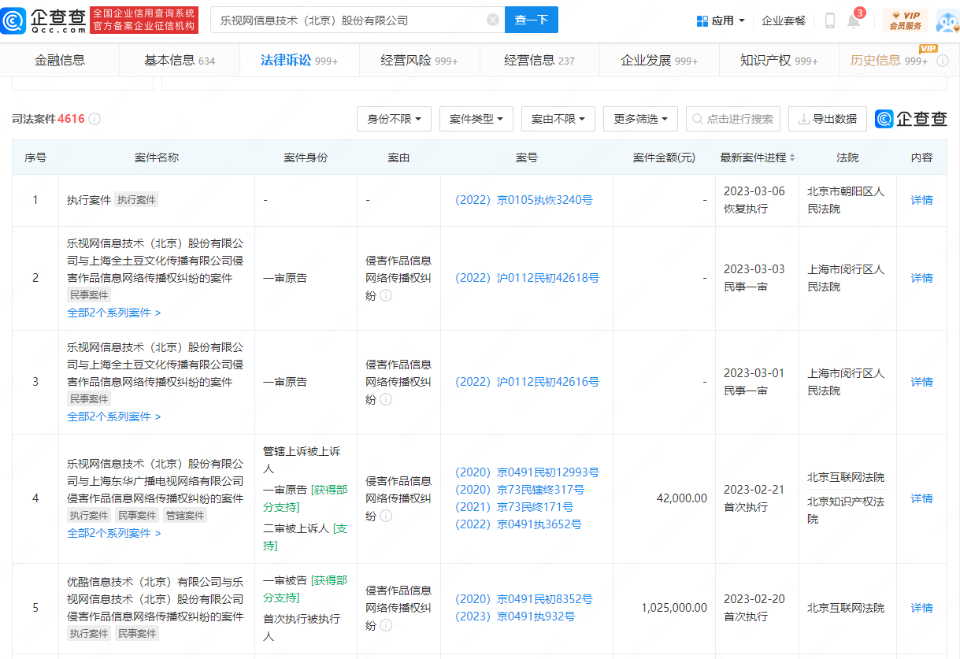Open 历史信息 tab
This screenshot has height=659, width=960.
[x=889, y=60]
